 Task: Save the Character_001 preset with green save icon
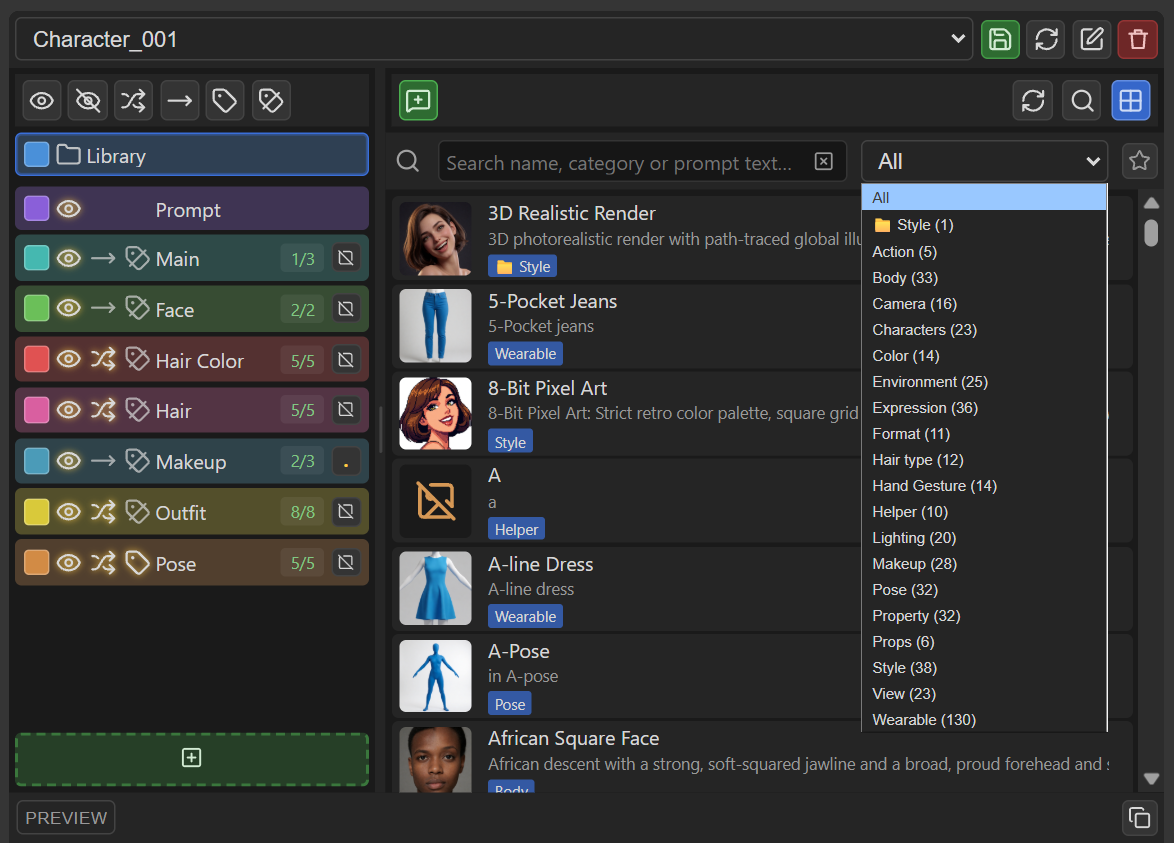1000,39
